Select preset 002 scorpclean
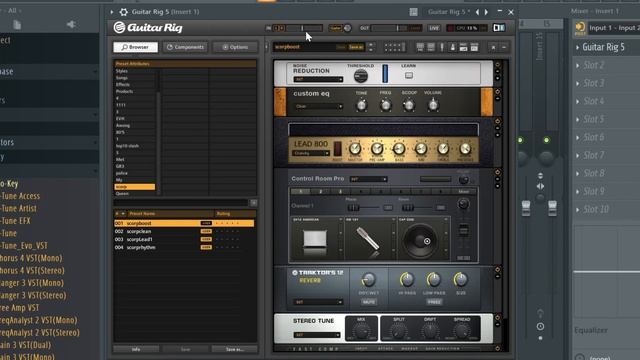 point(184,231)
